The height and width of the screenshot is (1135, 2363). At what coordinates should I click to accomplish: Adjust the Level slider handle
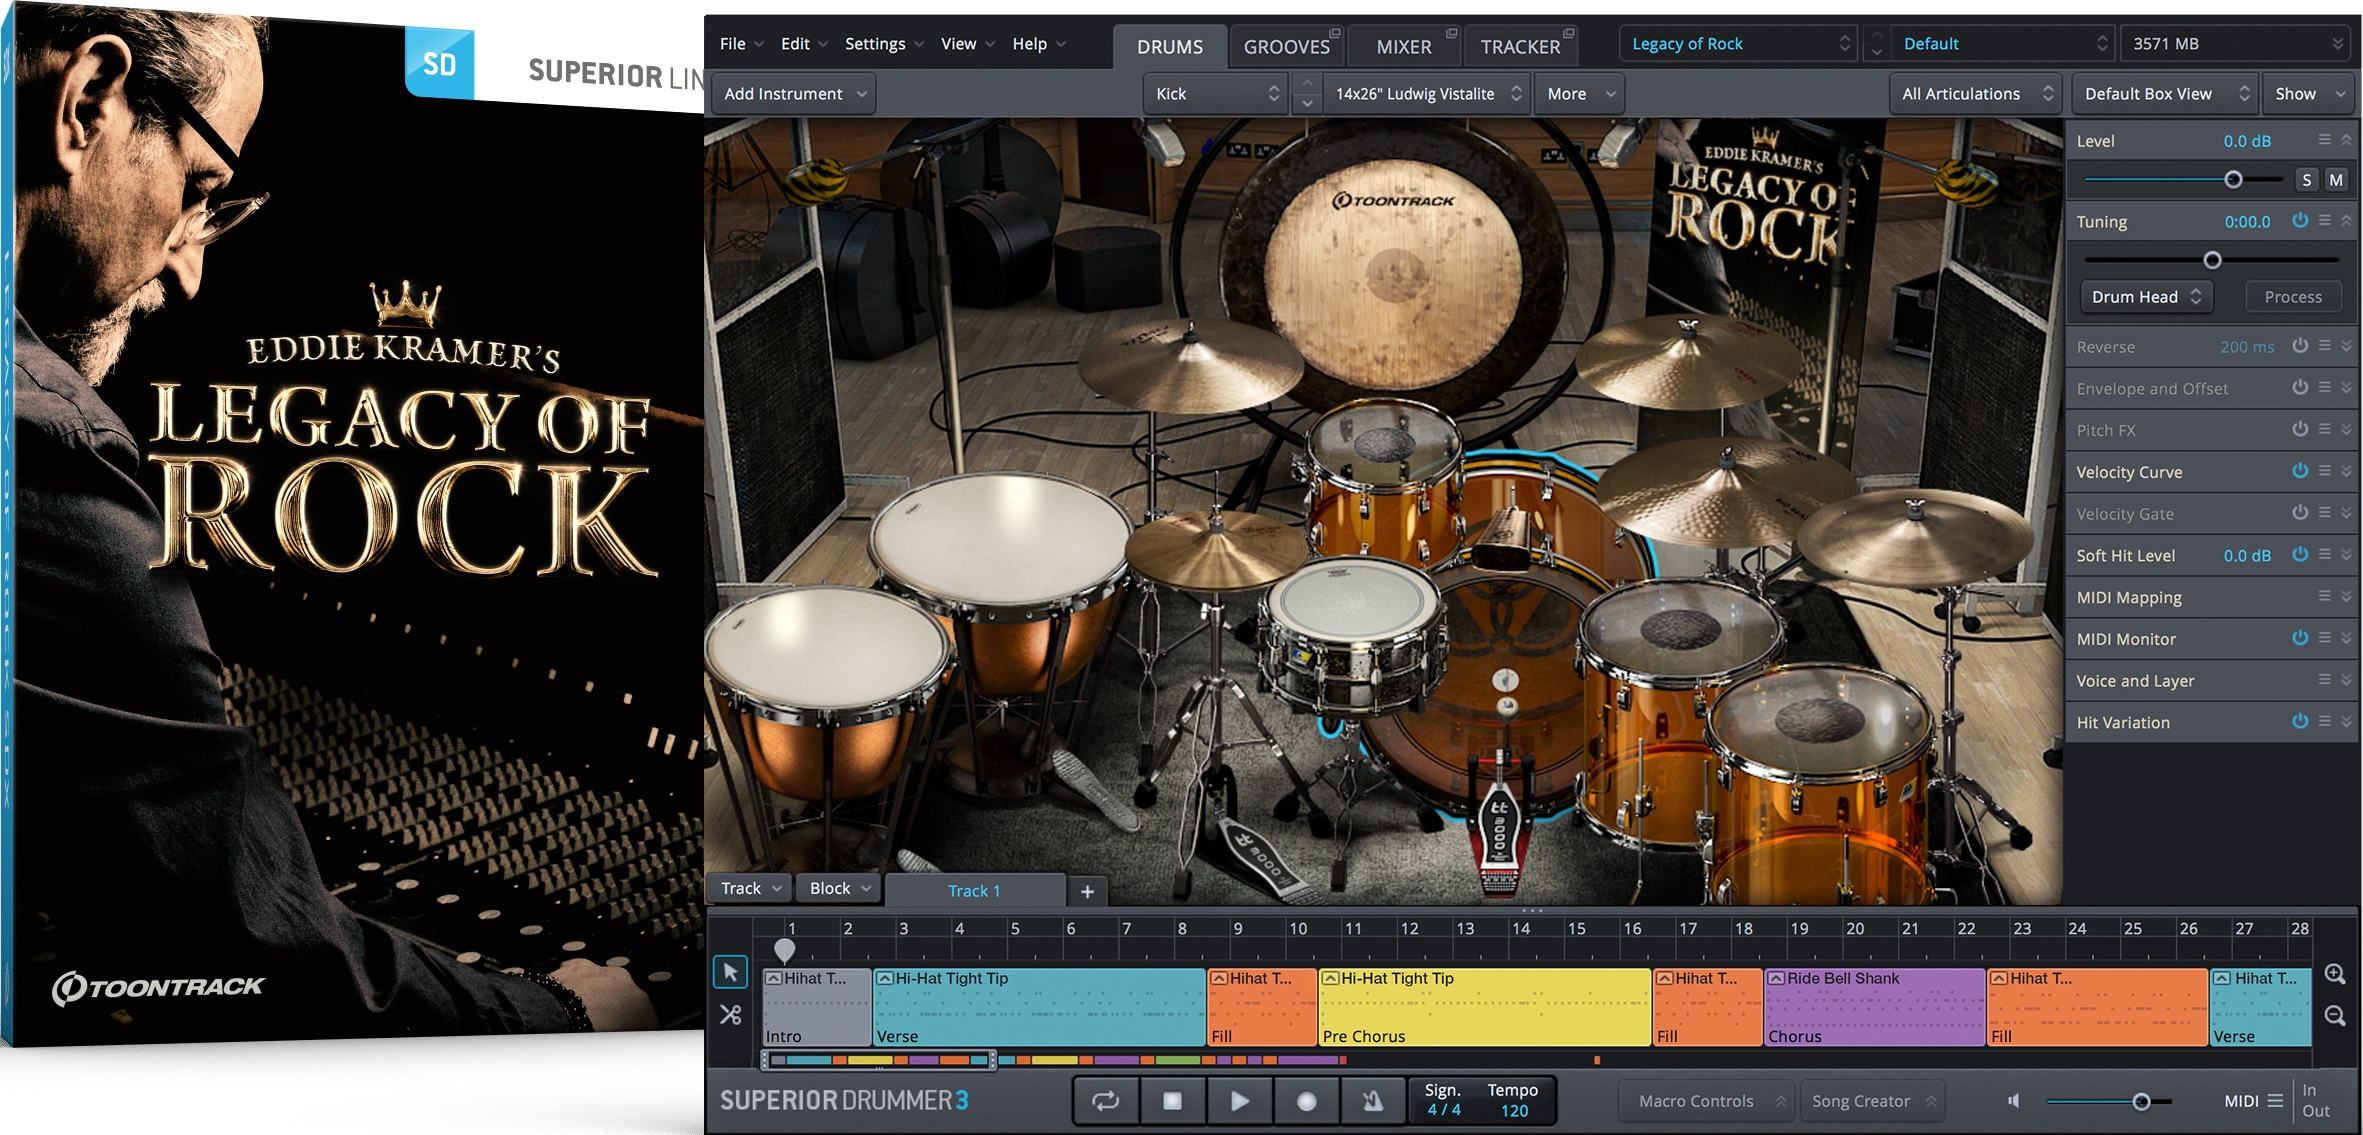coord(2233,180)
